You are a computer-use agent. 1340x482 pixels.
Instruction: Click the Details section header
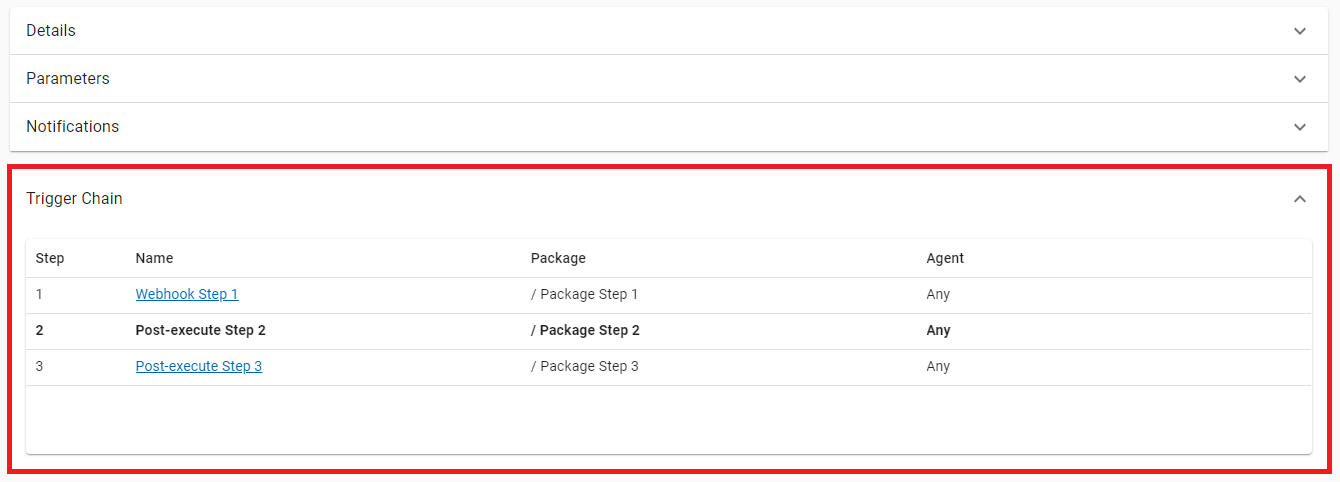tap(51, 31)
